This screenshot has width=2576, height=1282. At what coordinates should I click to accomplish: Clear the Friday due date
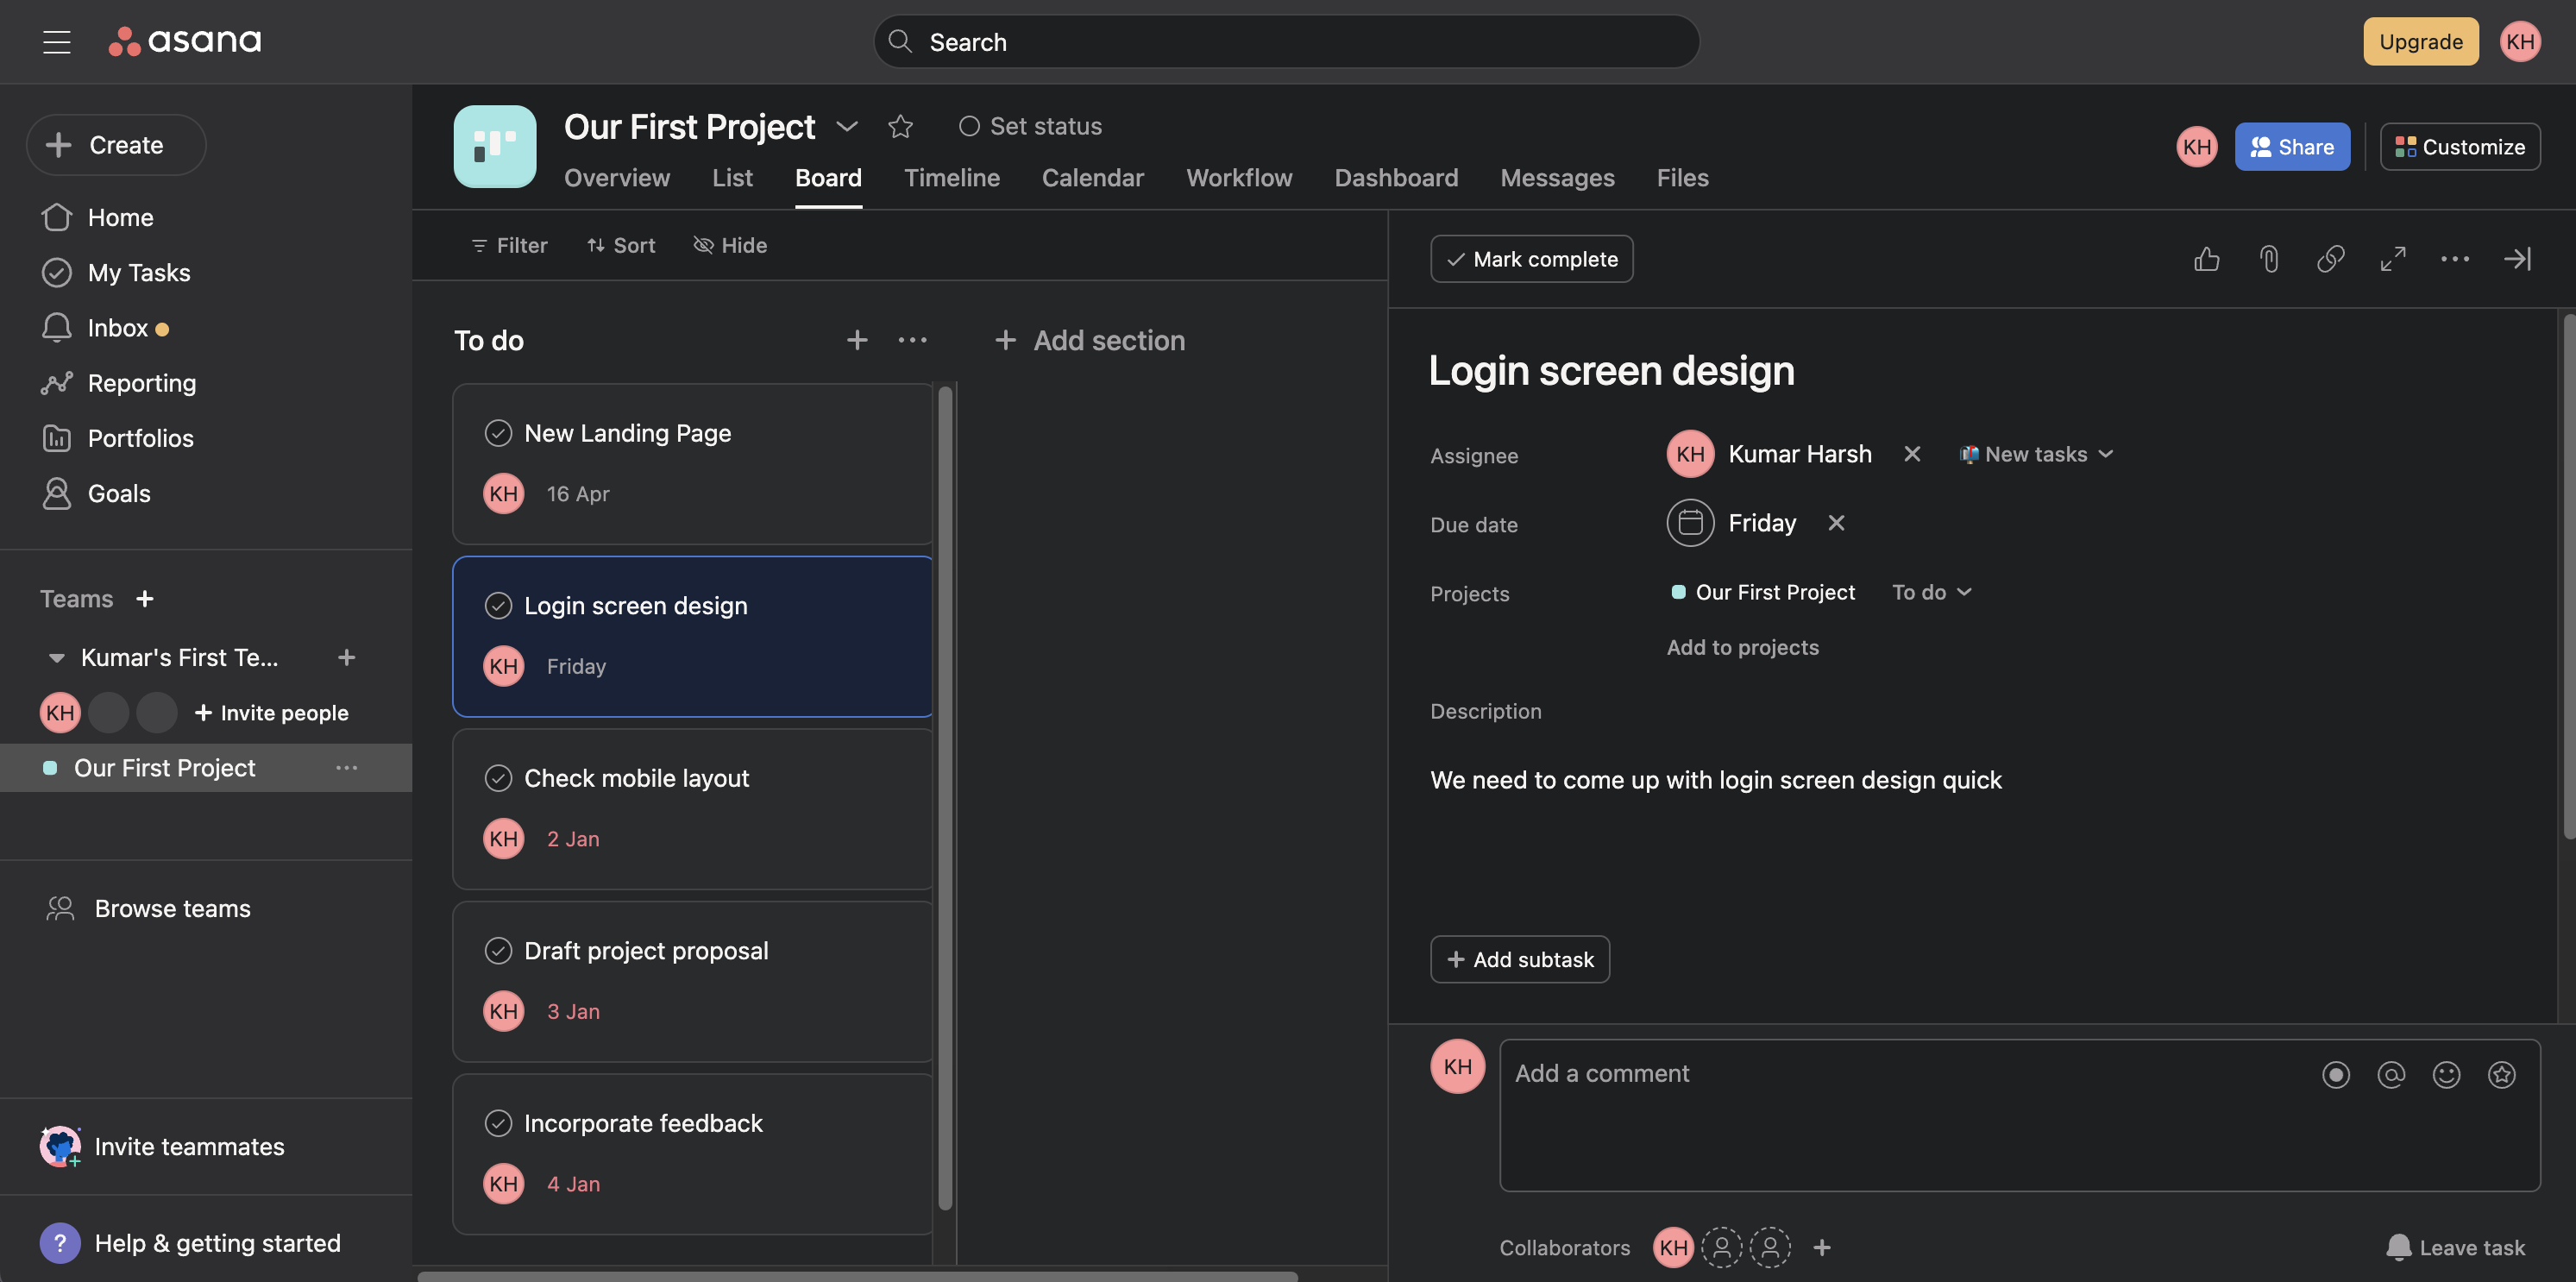point(1836,523)
